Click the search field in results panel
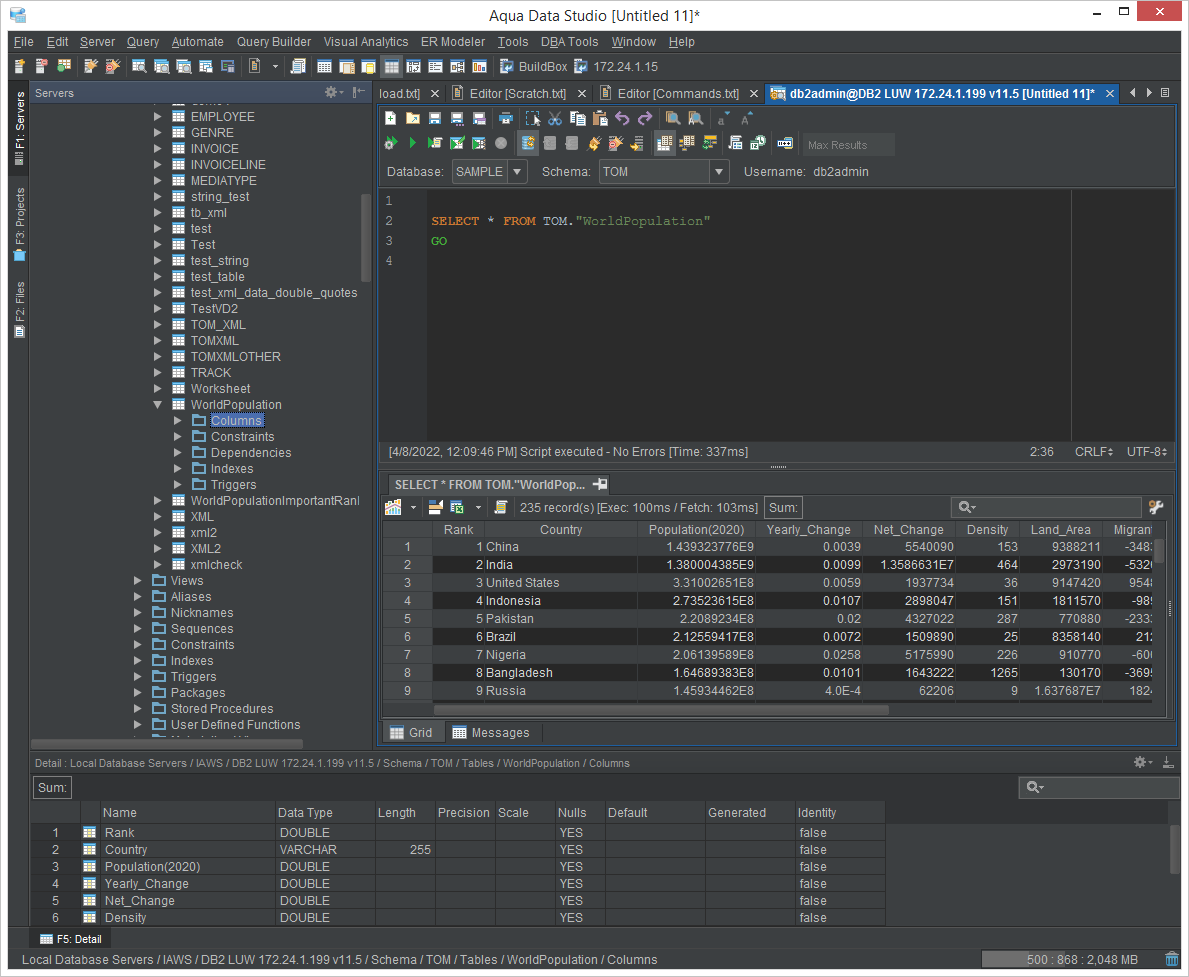 pyautogui.click(x=1046, y=507)
